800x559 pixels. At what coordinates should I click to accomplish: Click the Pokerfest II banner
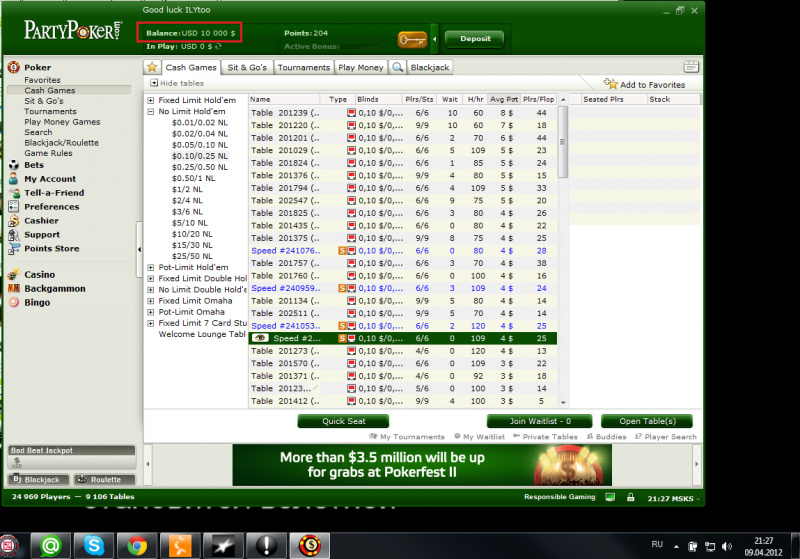point(422,465)
